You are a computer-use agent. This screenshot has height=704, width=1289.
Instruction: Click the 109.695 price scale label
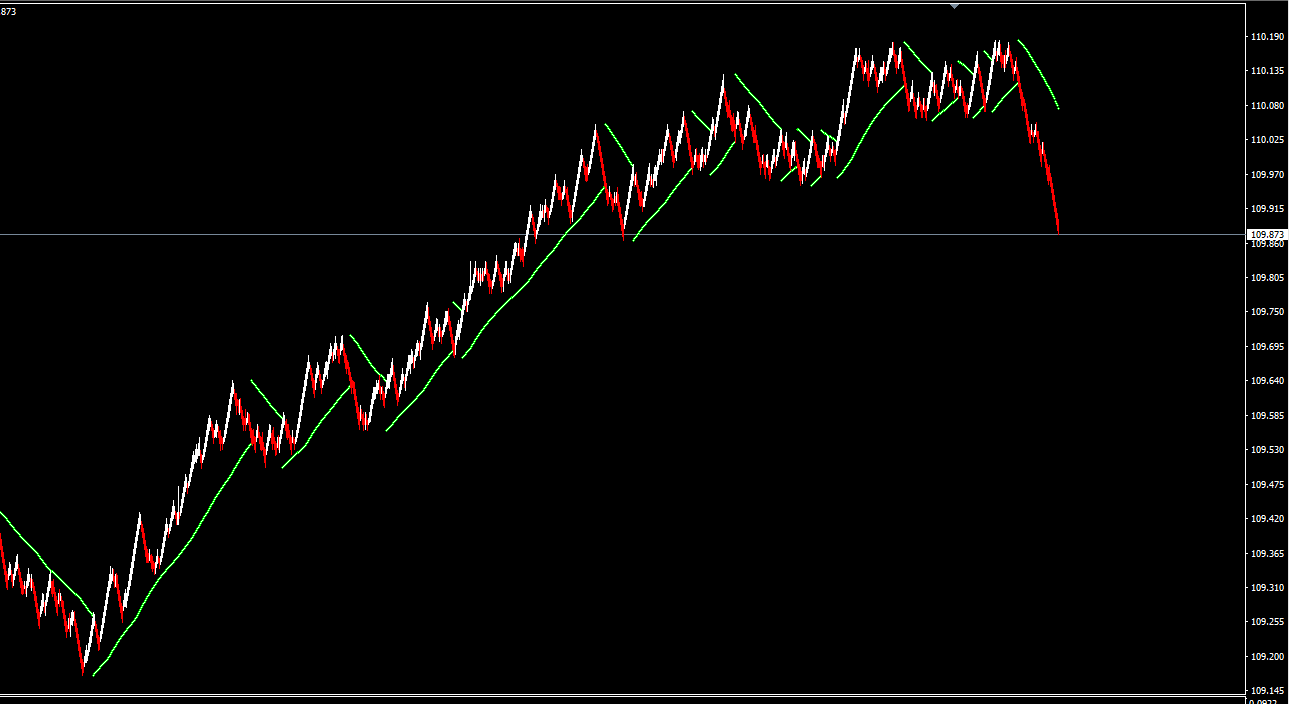[x=1267, y=347]
